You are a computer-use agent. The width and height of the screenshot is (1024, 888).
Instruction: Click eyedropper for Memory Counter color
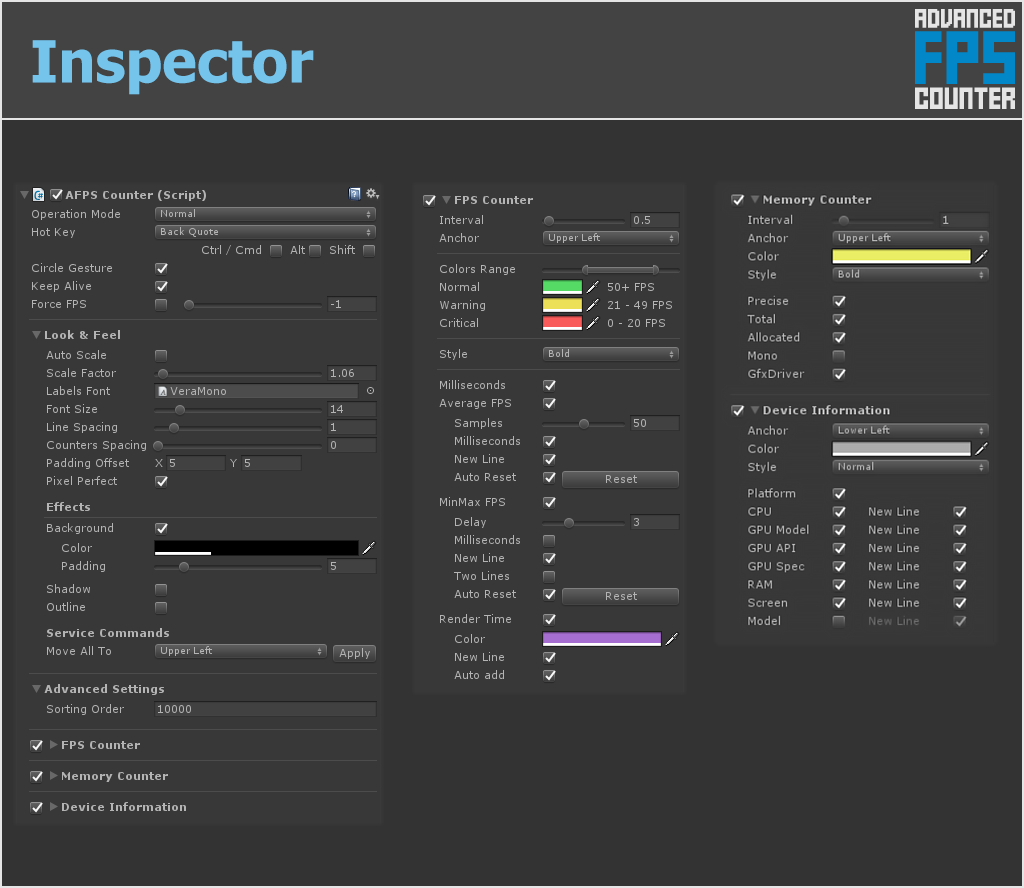pos(981,257)
